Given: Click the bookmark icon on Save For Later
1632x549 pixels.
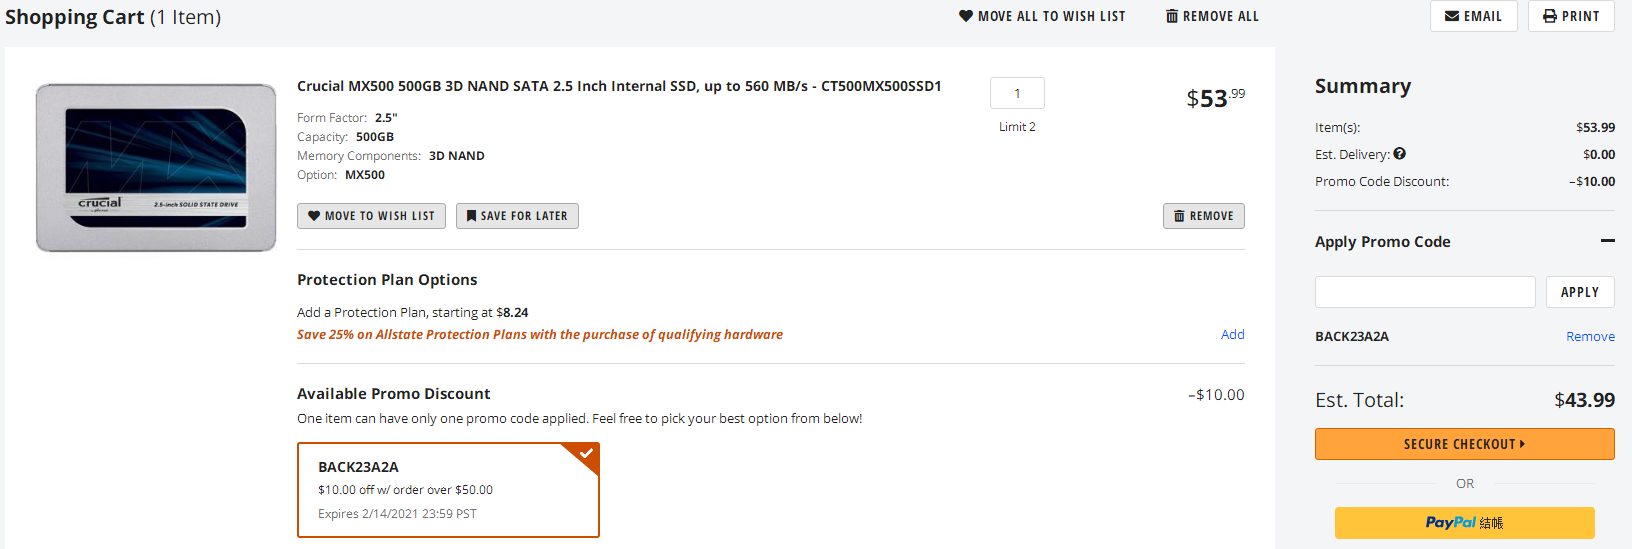Looking at the screenshot, I should coord(471,216).
